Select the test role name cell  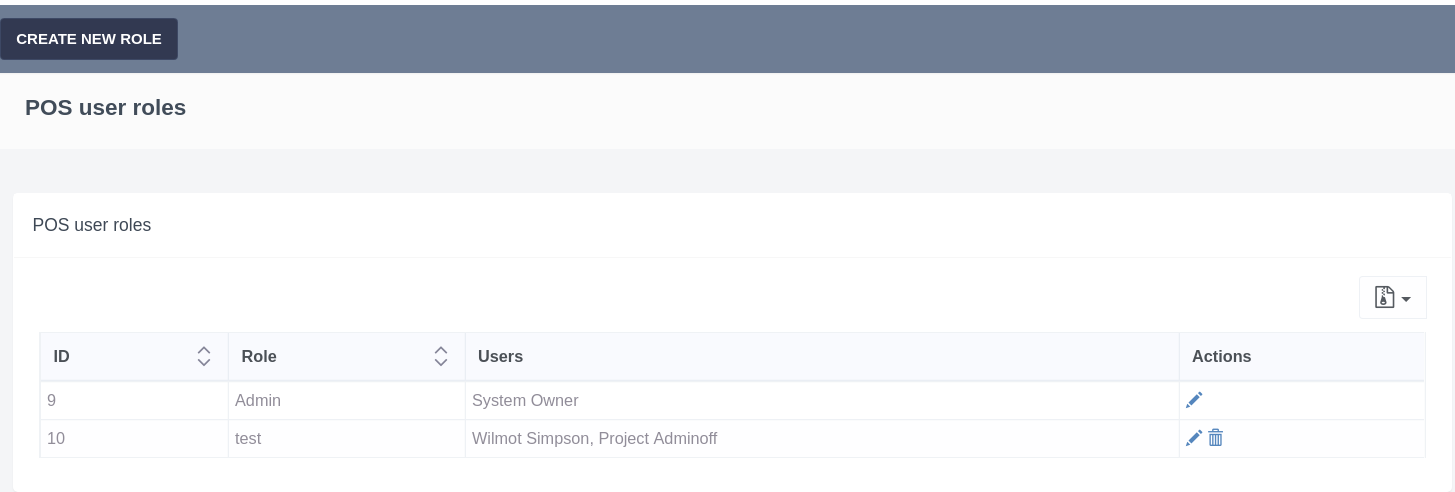[248, 438]
